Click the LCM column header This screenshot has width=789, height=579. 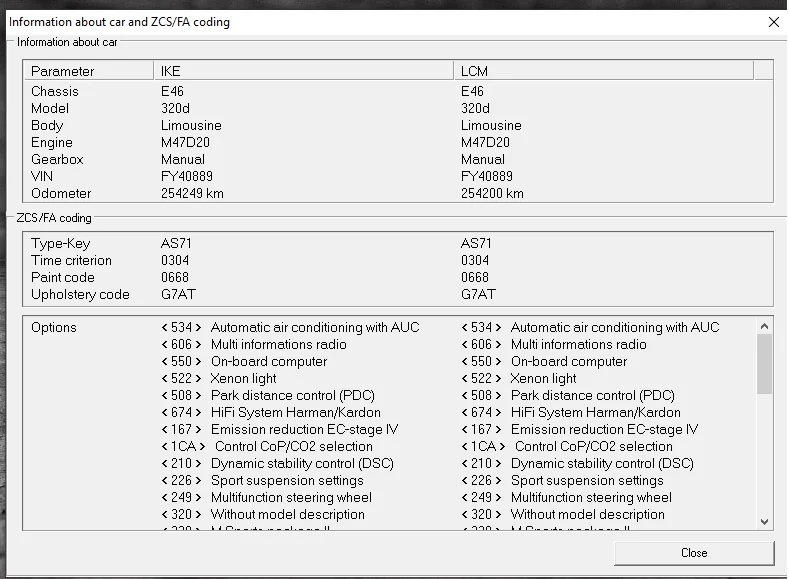[x=604, y=71]
